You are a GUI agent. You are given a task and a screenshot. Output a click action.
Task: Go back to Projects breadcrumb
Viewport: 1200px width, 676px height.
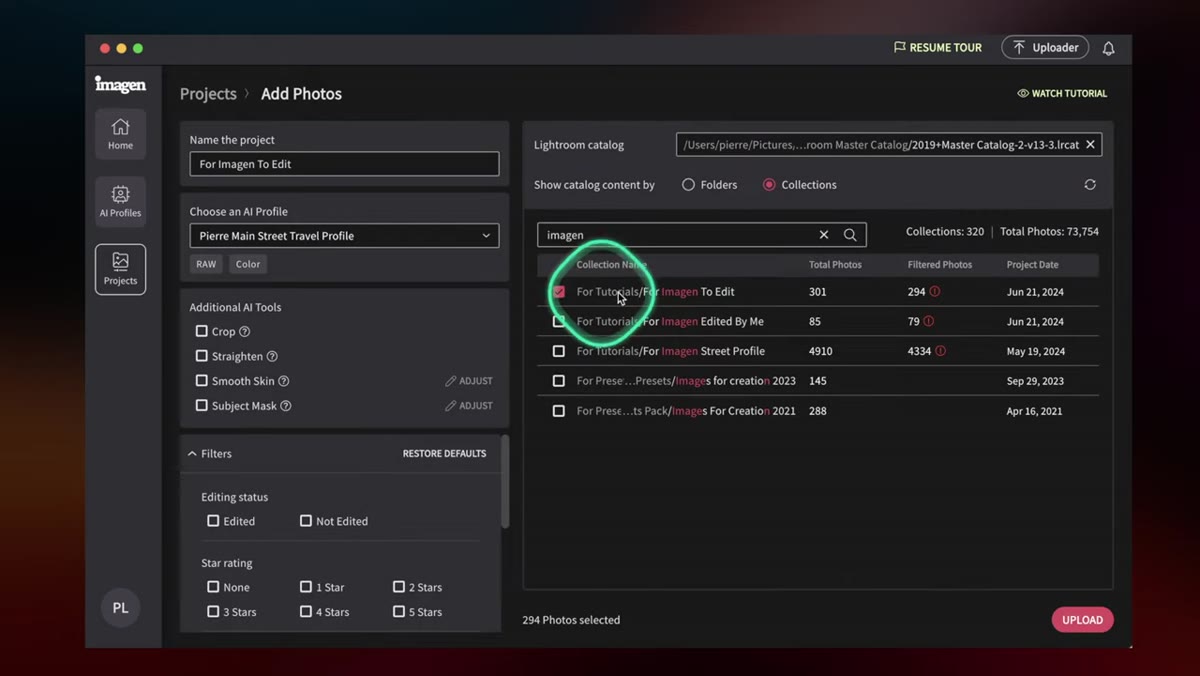[x=208, y=94]
